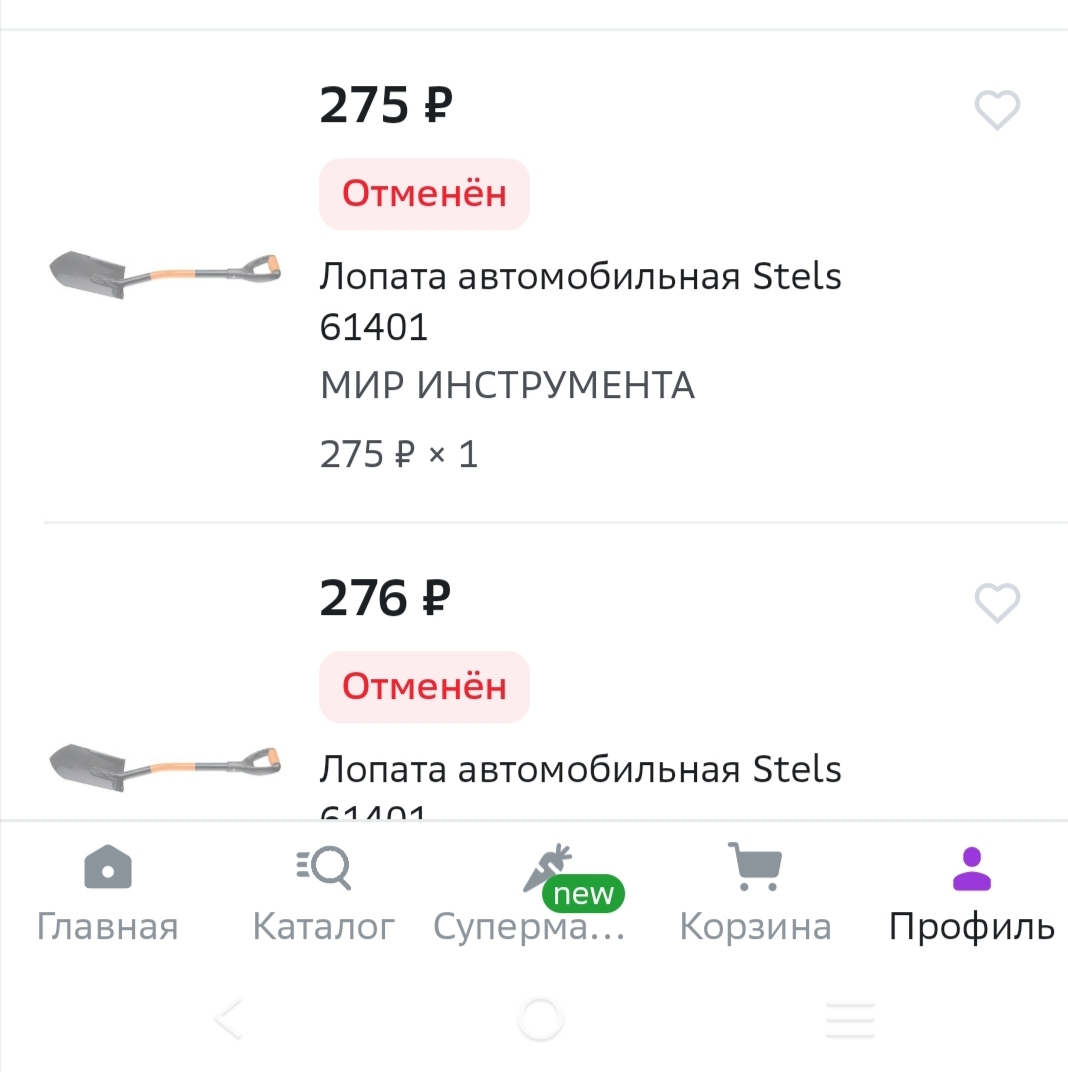Open second Лопата автомобильная Stels title
Viewport: 1068px width, 1072px height.
580,770
